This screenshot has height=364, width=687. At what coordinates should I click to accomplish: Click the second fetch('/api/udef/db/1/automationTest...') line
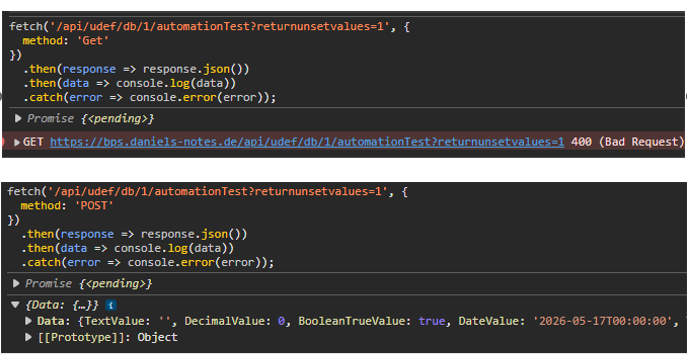[208, 192]
